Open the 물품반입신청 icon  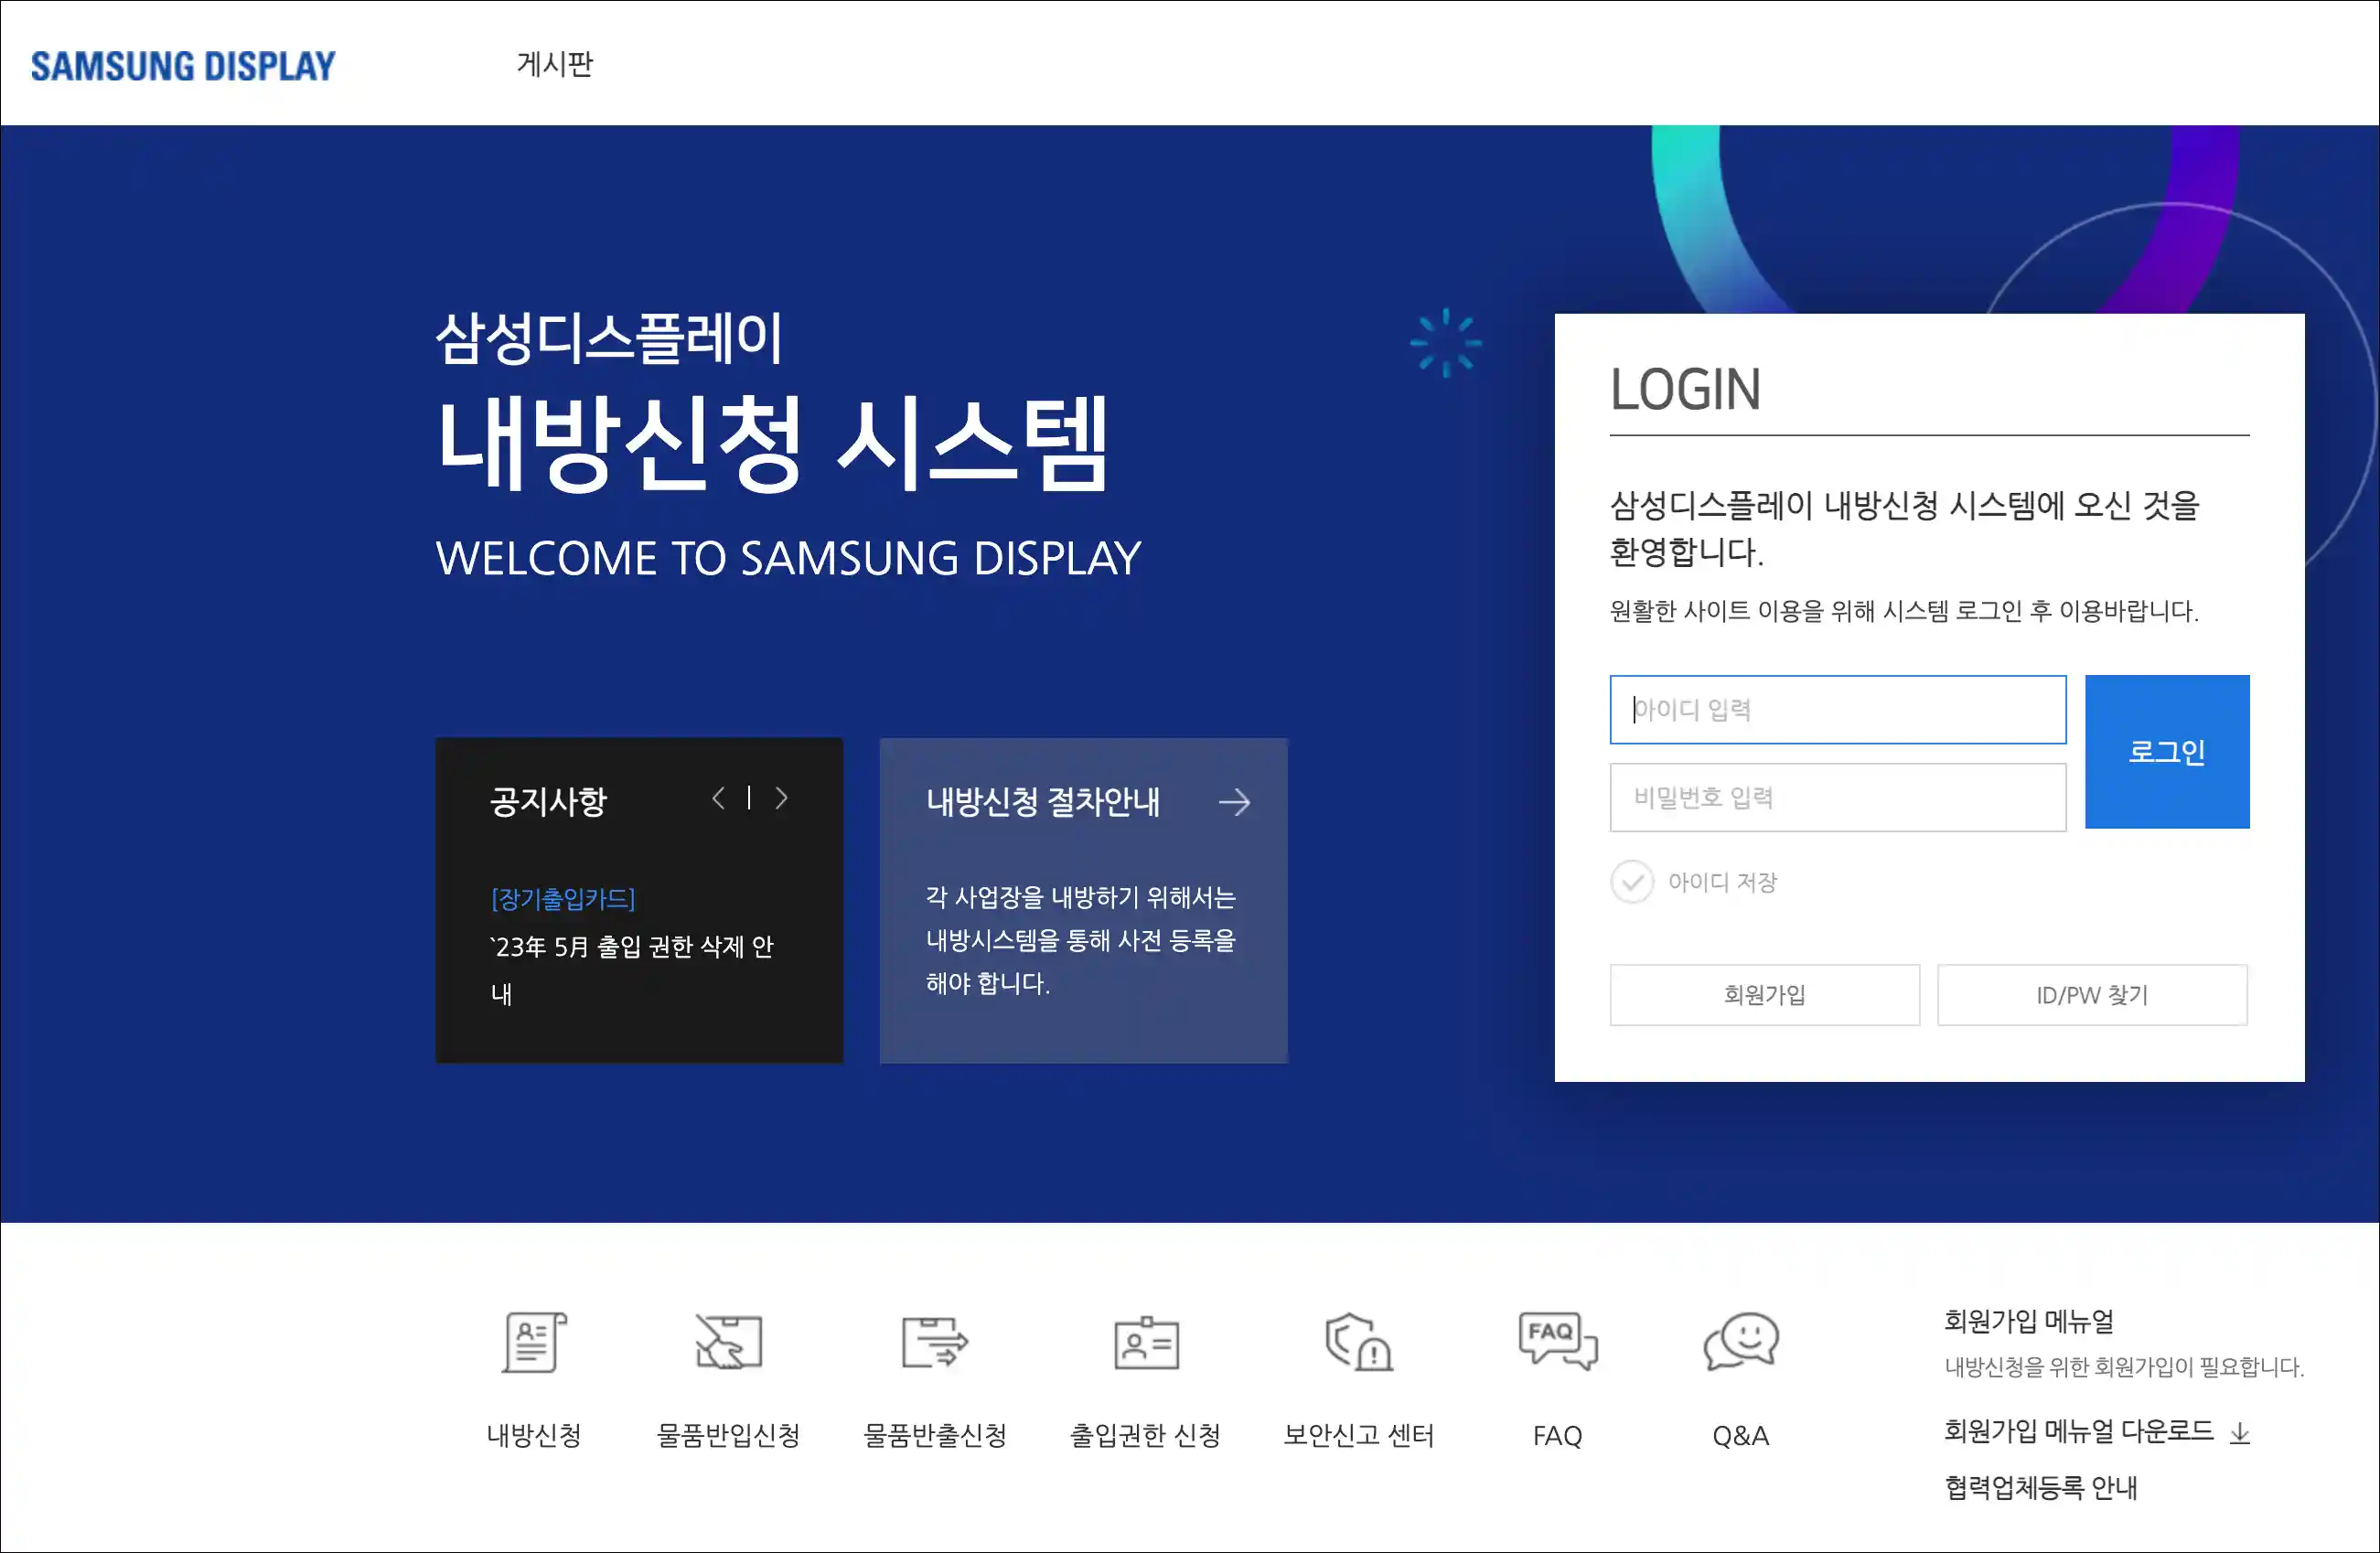[728, 1342]
